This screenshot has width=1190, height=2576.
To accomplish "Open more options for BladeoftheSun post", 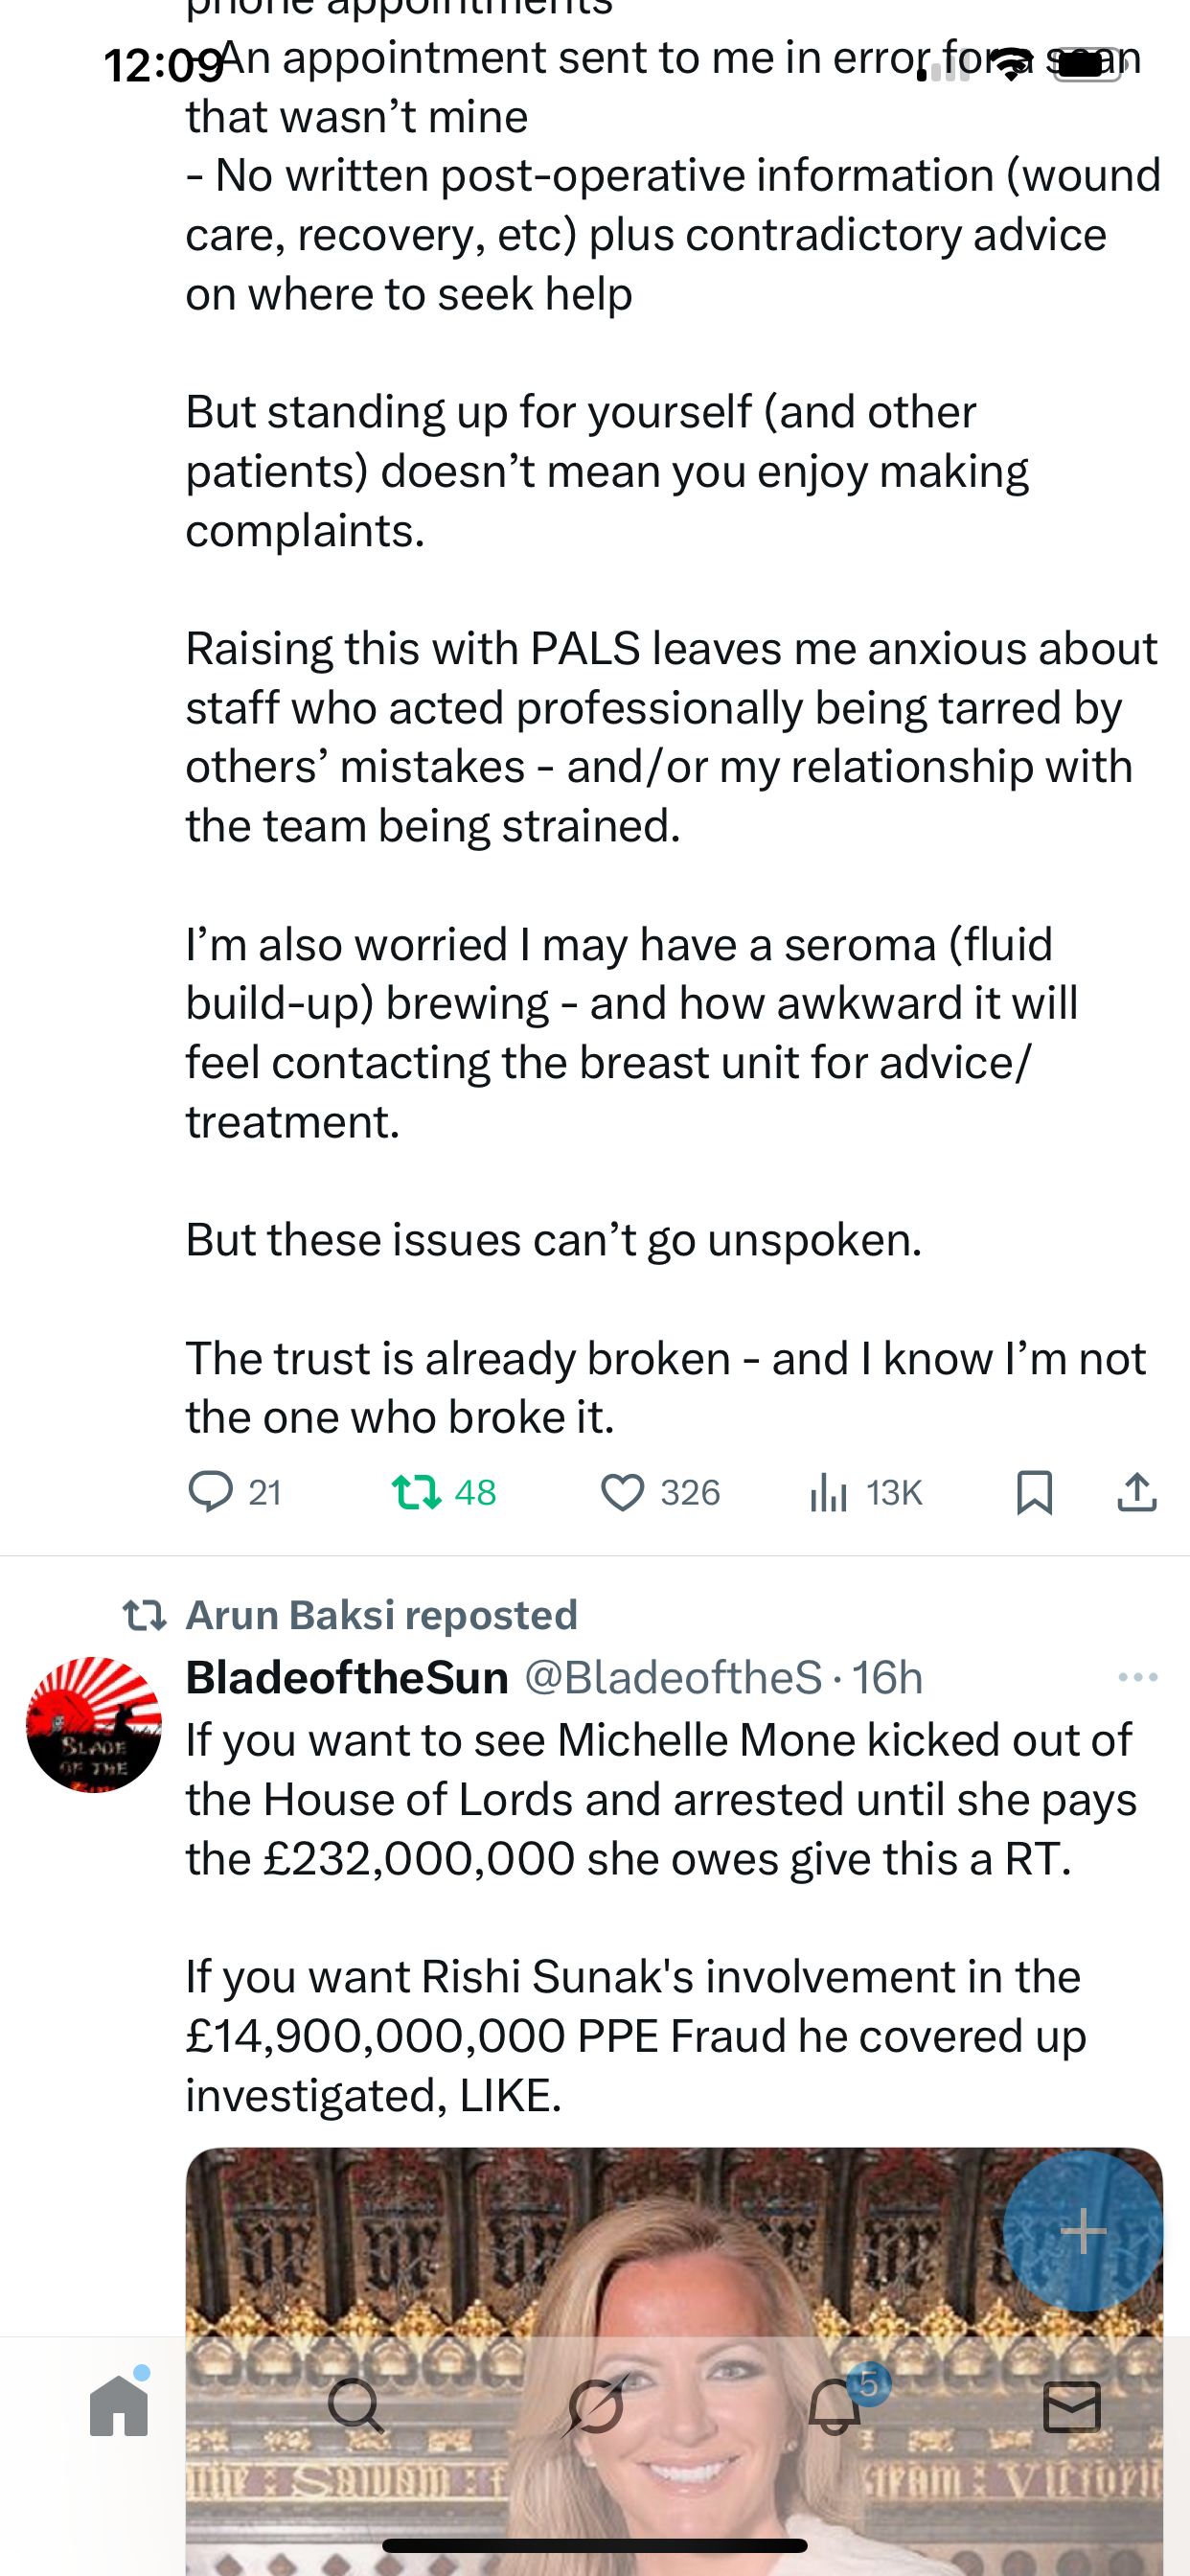I will coord(1138,1677).
